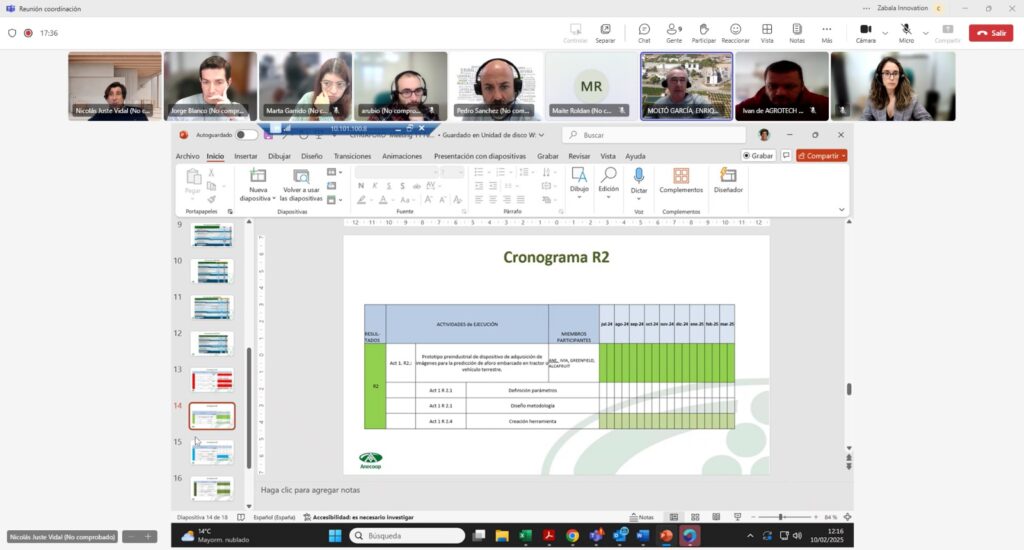Start slideshow from status bar icon
The image size is (1024, 550).
[x=737, y=517]
